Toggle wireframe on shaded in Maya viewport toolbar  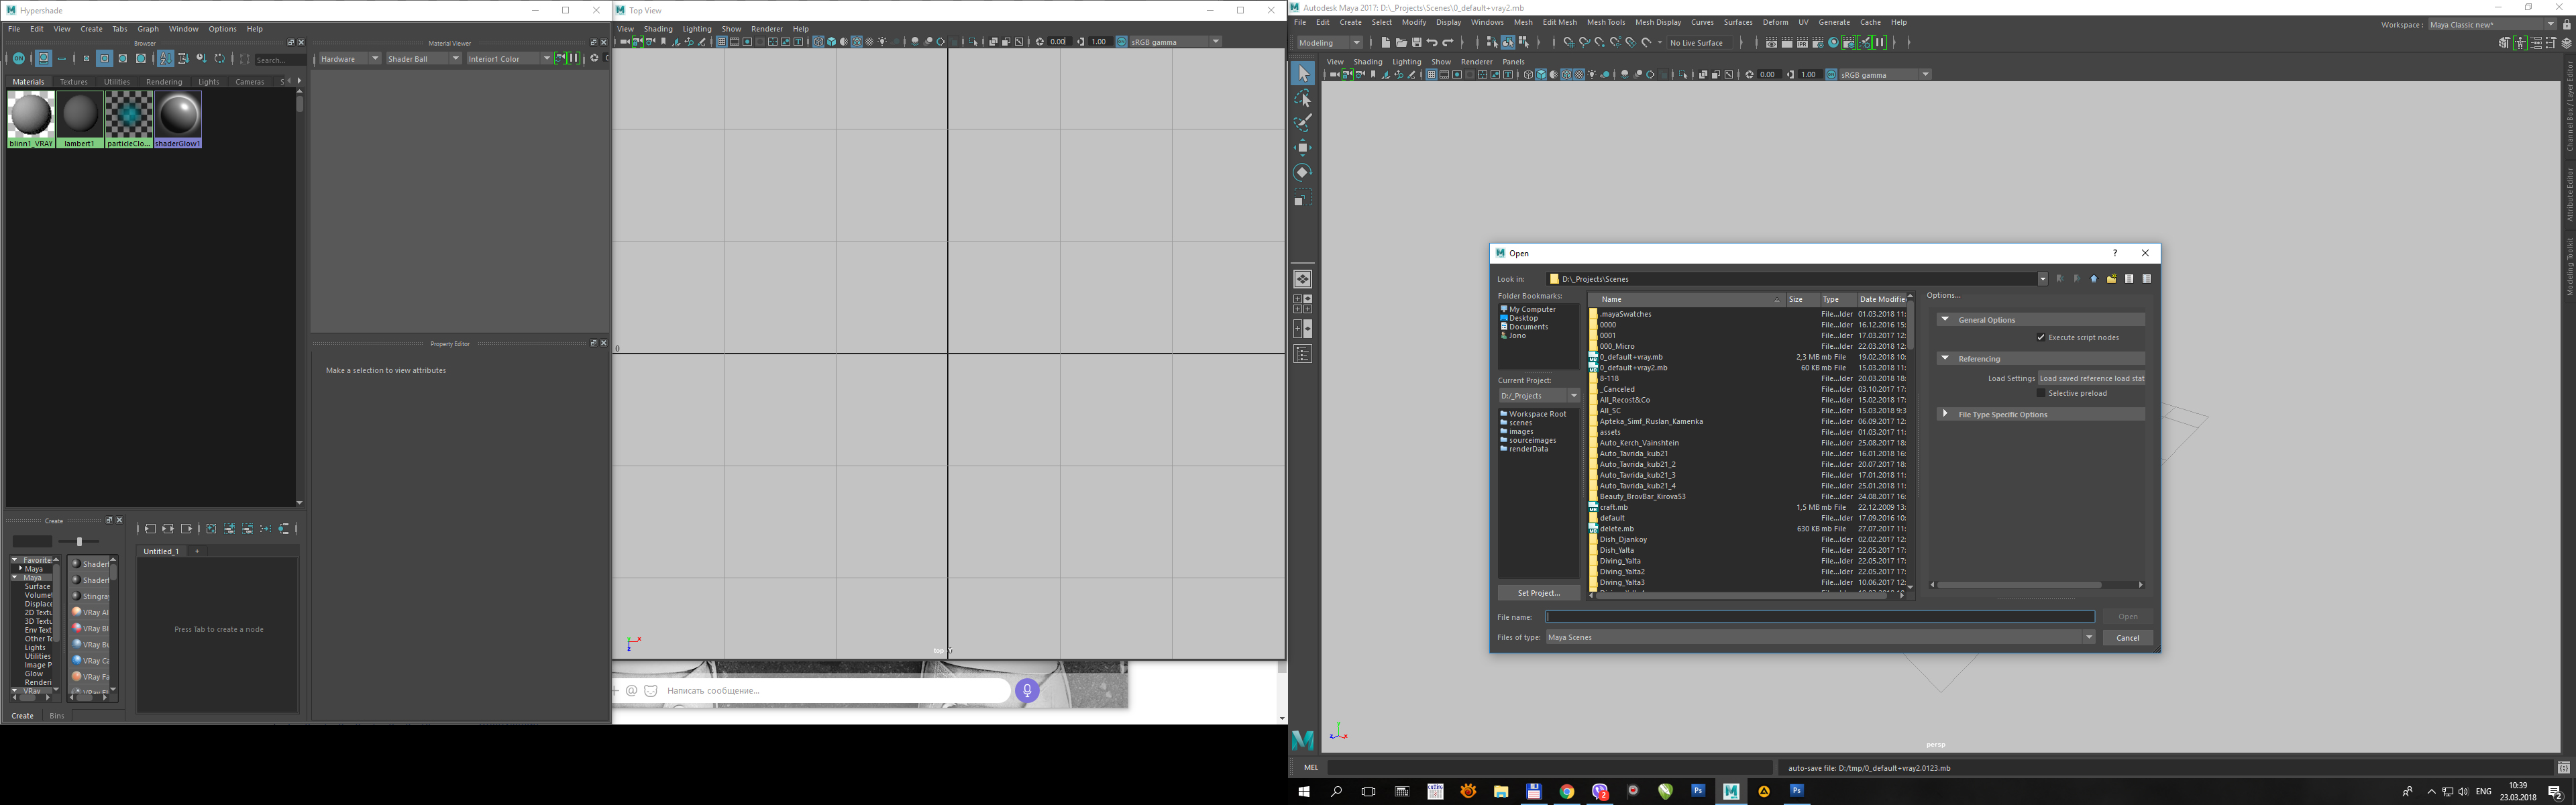point(1567,74)
